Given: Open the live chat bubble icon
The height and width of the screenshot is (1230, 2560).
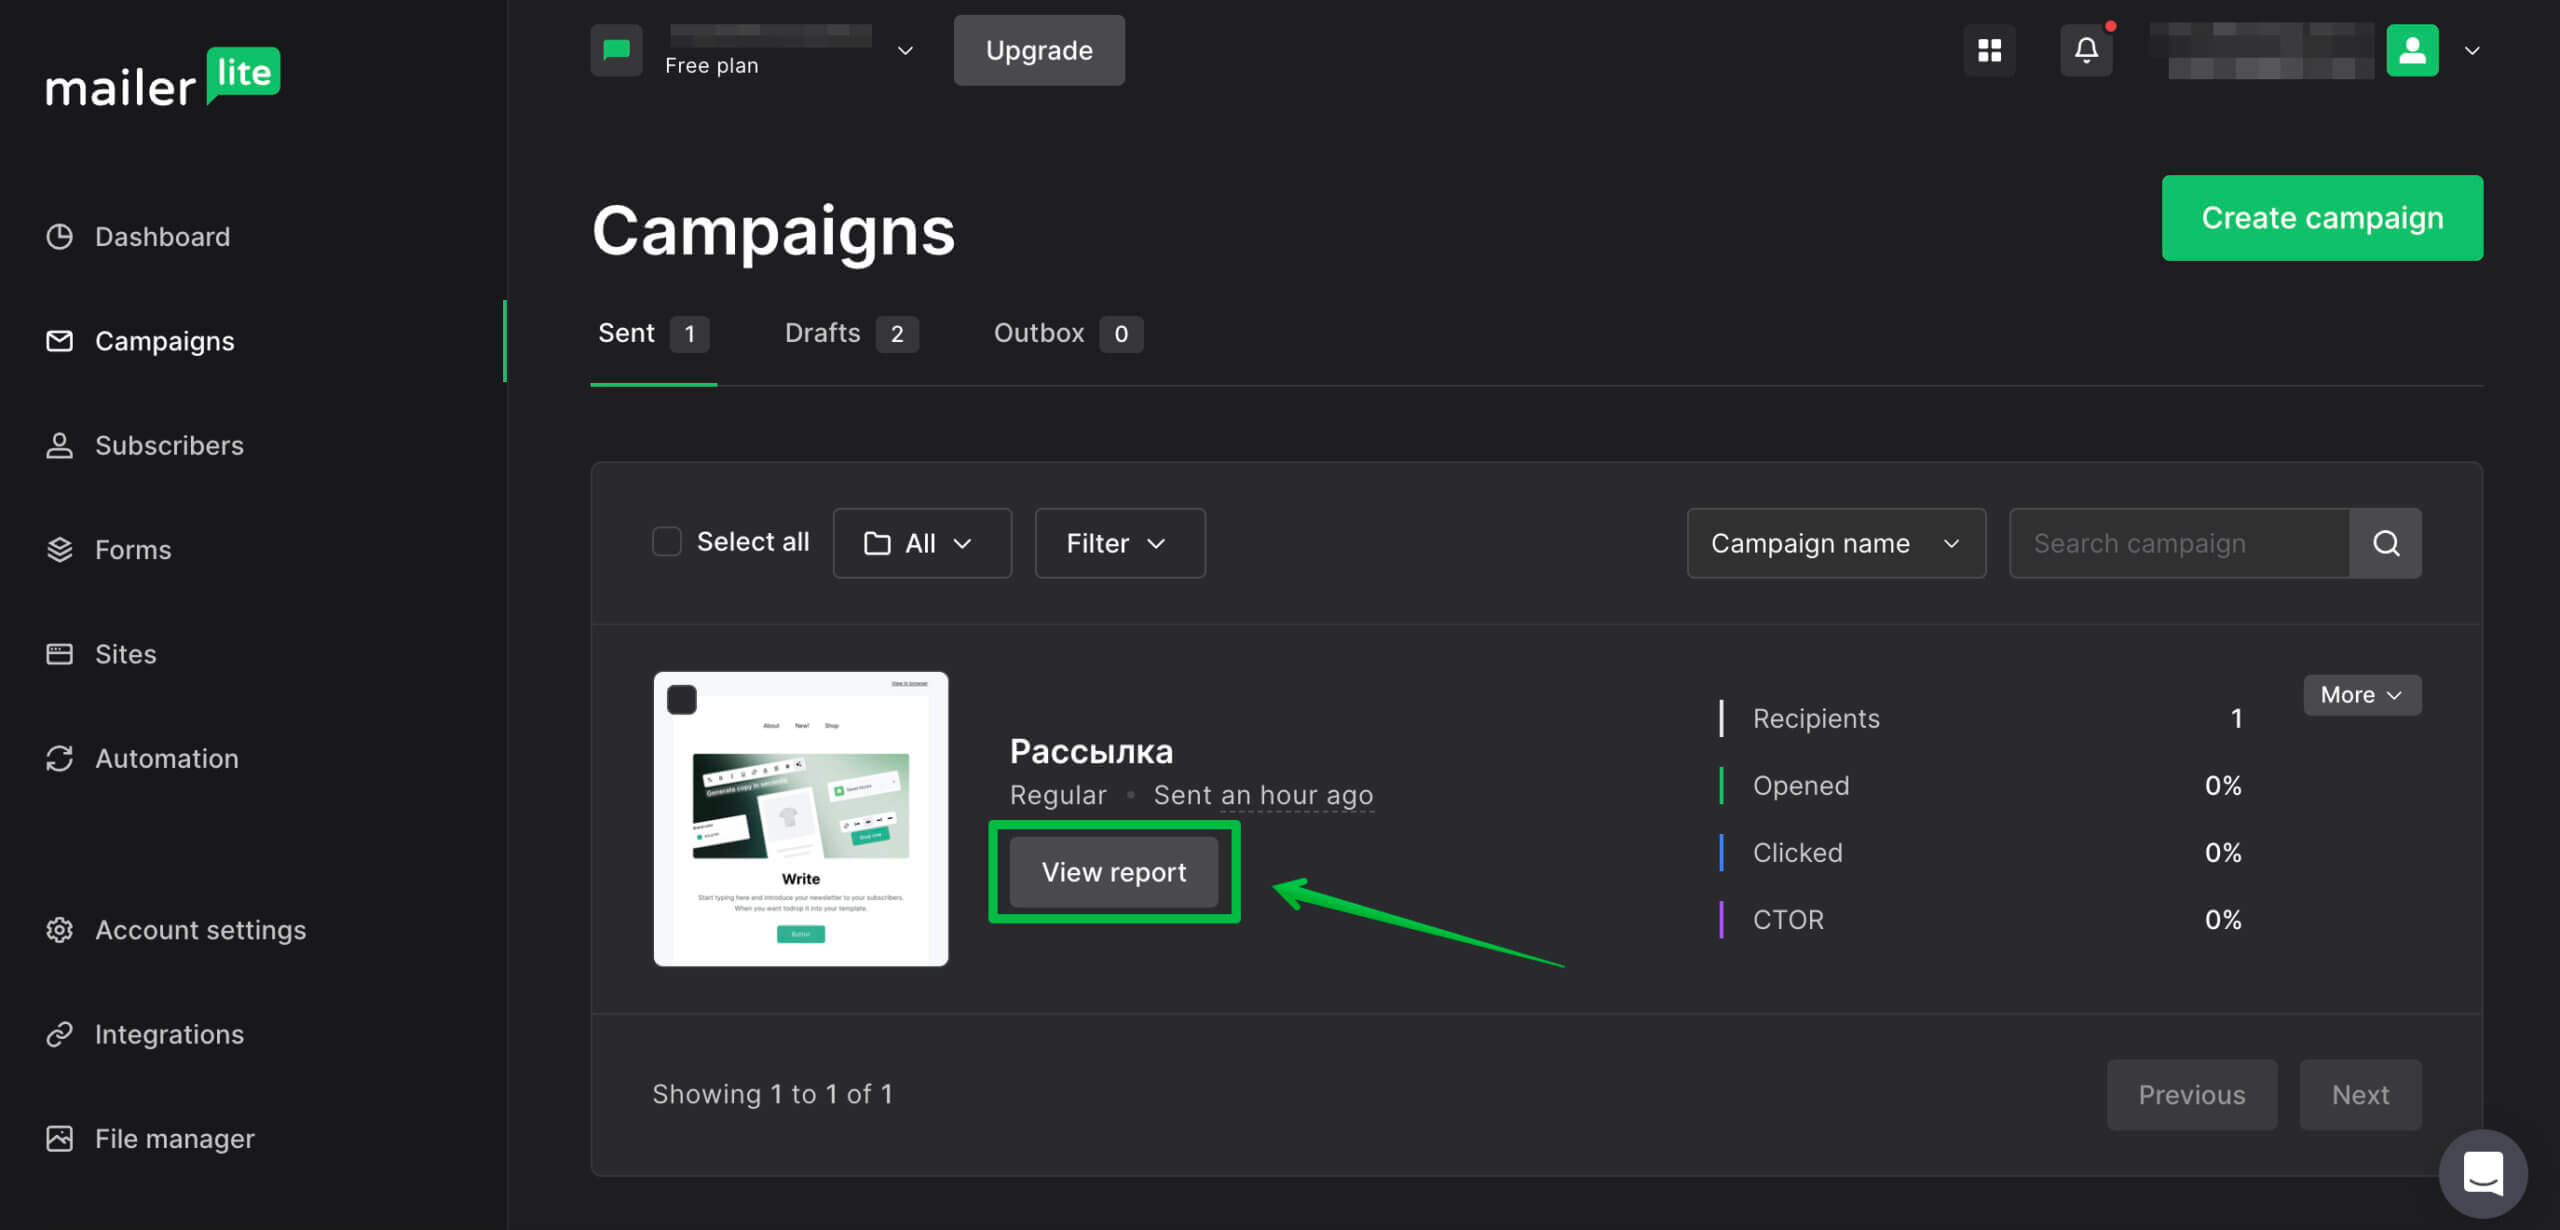Looking at the screenshot, I should point(2482,1173).
